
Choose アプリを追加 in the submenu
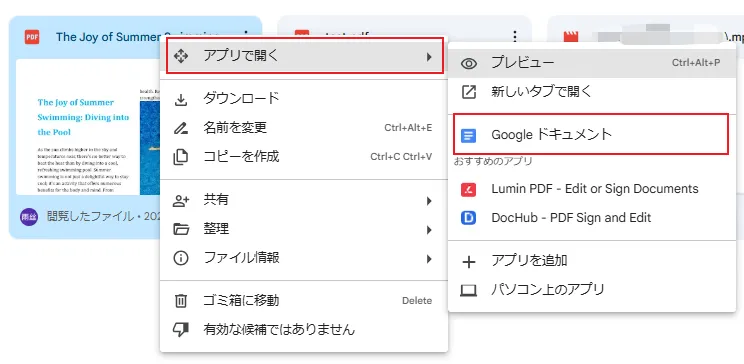click(x=592, y=261)
